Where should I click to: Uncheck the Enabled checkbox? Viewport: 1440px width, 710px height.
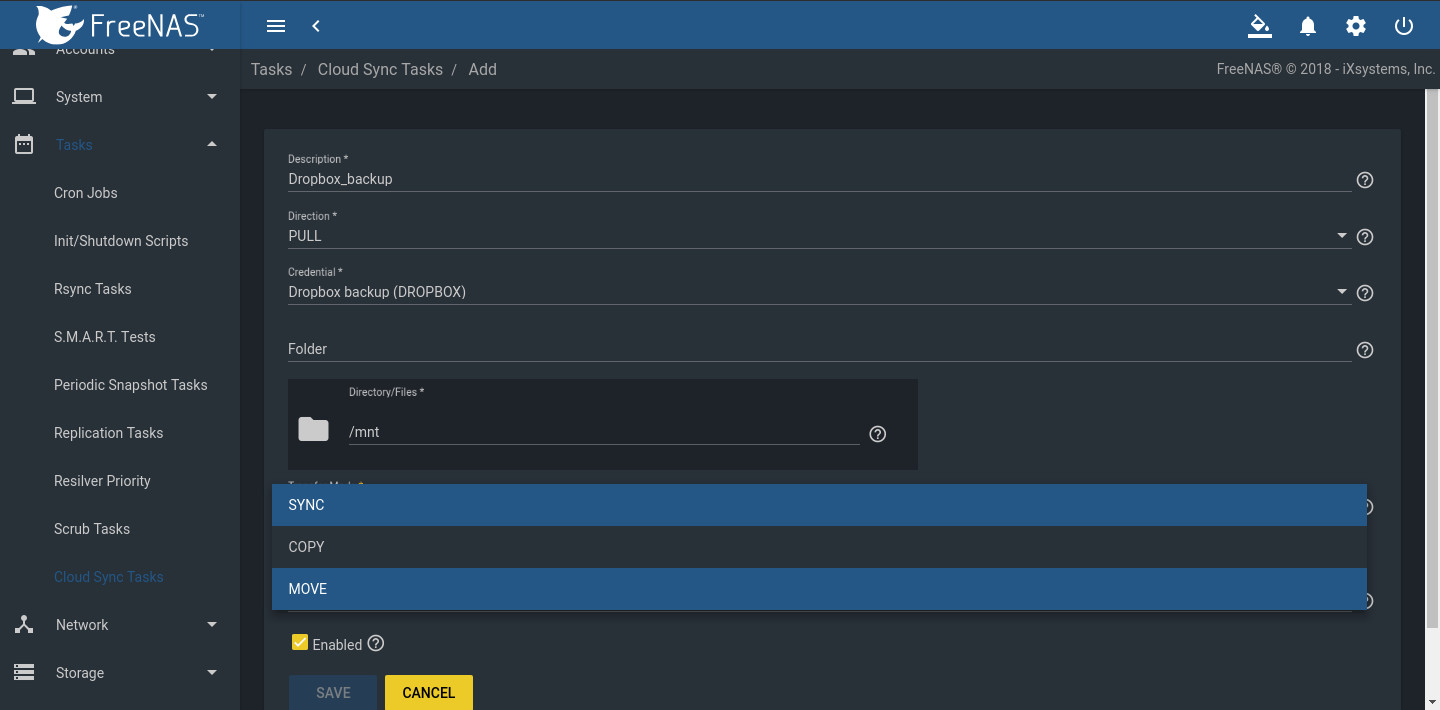(x=299, y=642)
